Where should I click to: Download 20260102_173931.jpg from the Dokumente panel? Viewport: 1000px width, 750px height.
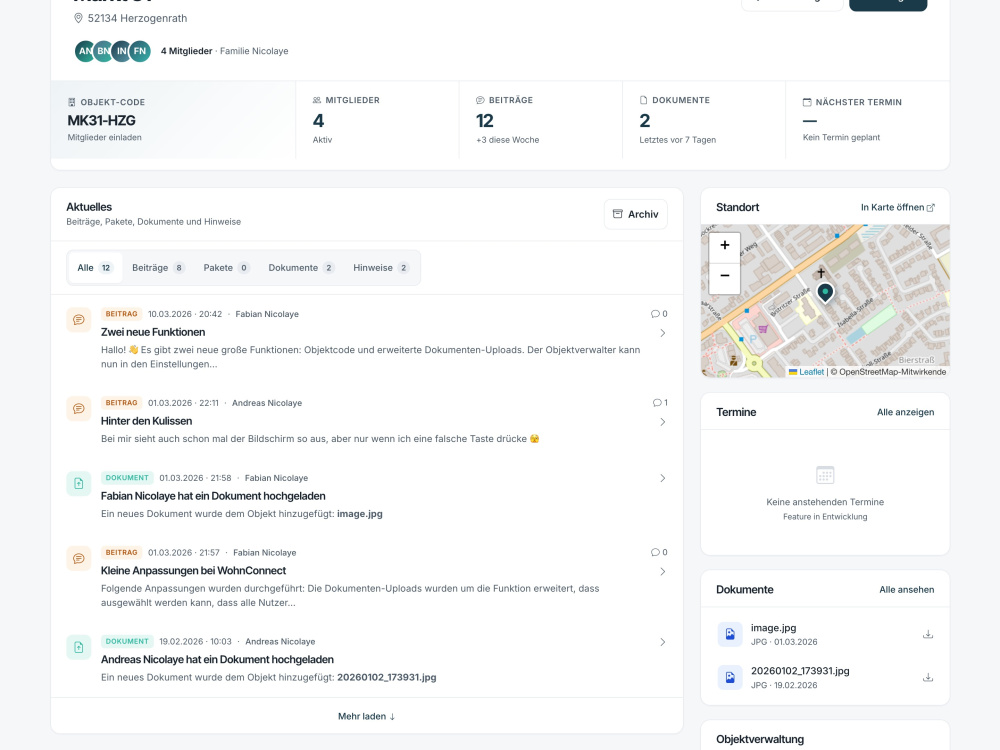928,677
